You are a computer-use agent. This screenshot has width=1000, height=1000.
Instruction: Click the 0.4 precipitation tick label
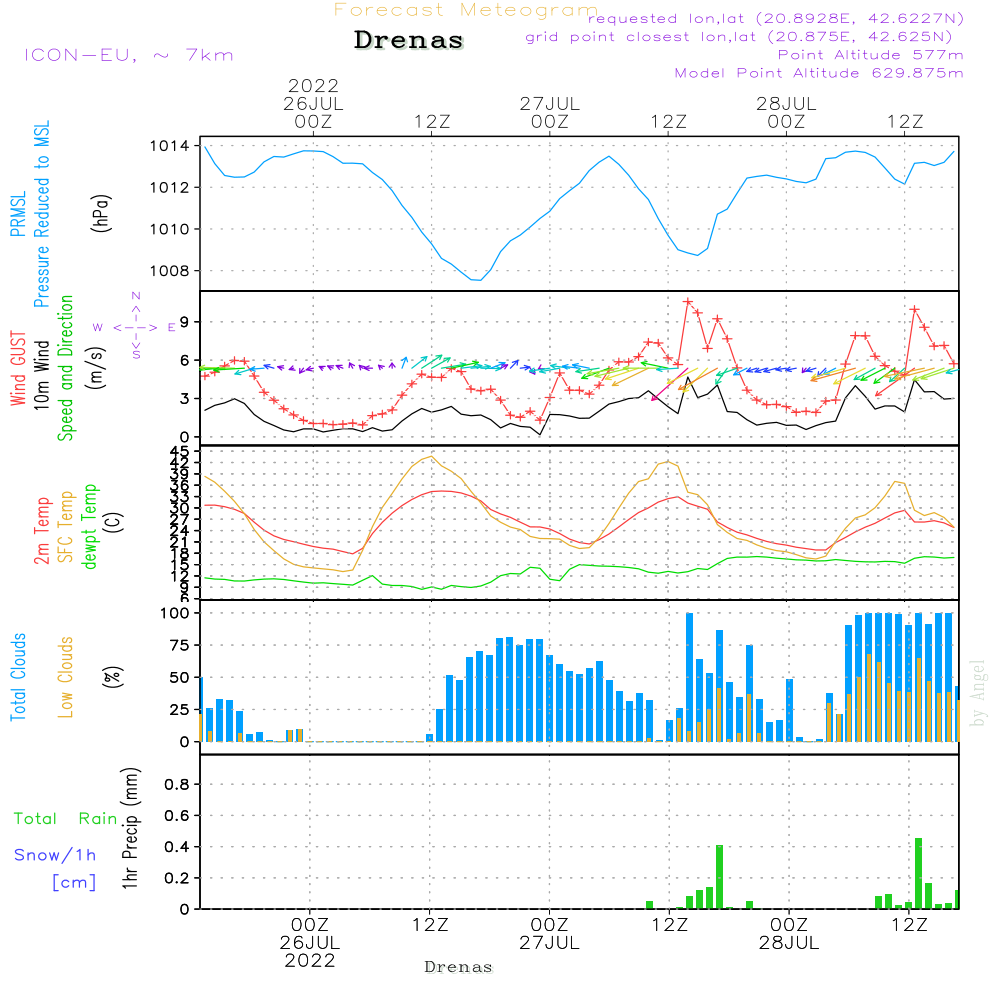(x=177, y=847)
